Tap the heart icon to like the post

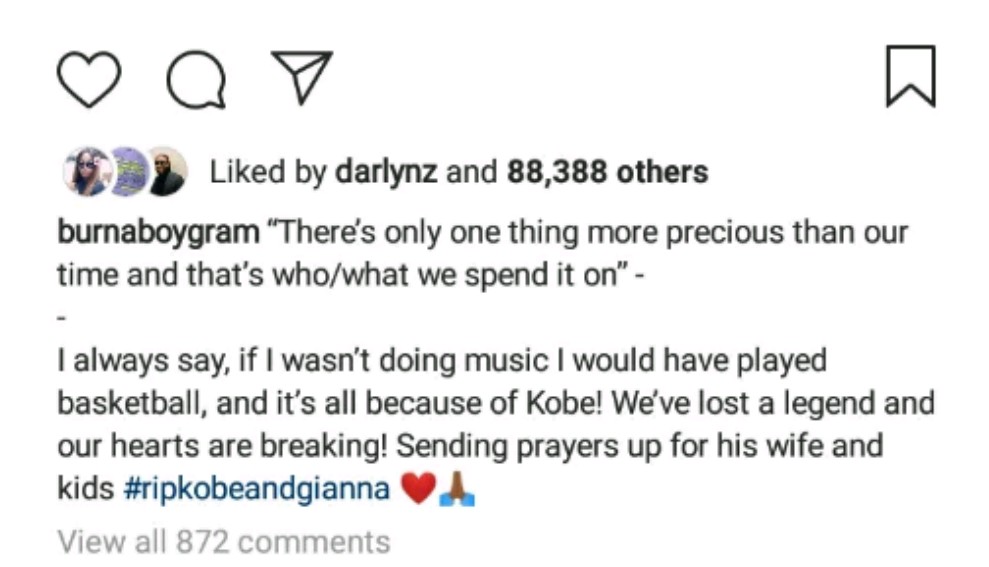pos(89,77)
